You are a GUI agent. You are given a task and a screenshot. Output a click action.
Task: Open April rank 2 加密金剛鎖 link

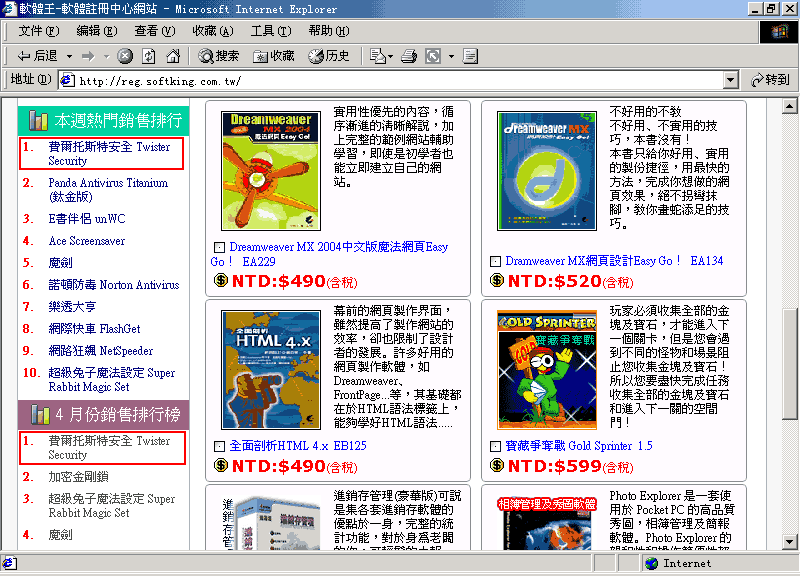click(78, 477)
